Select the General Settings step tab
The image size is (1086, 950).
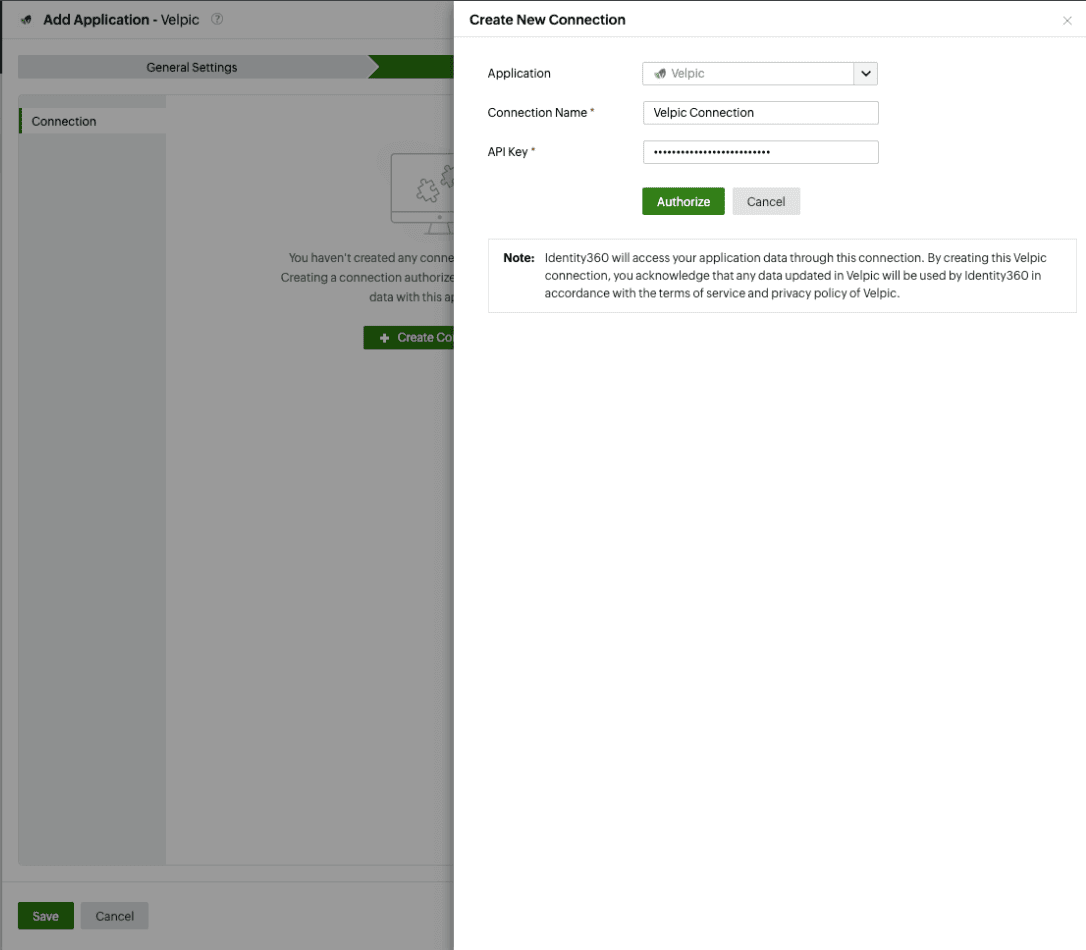click(192, 67)
